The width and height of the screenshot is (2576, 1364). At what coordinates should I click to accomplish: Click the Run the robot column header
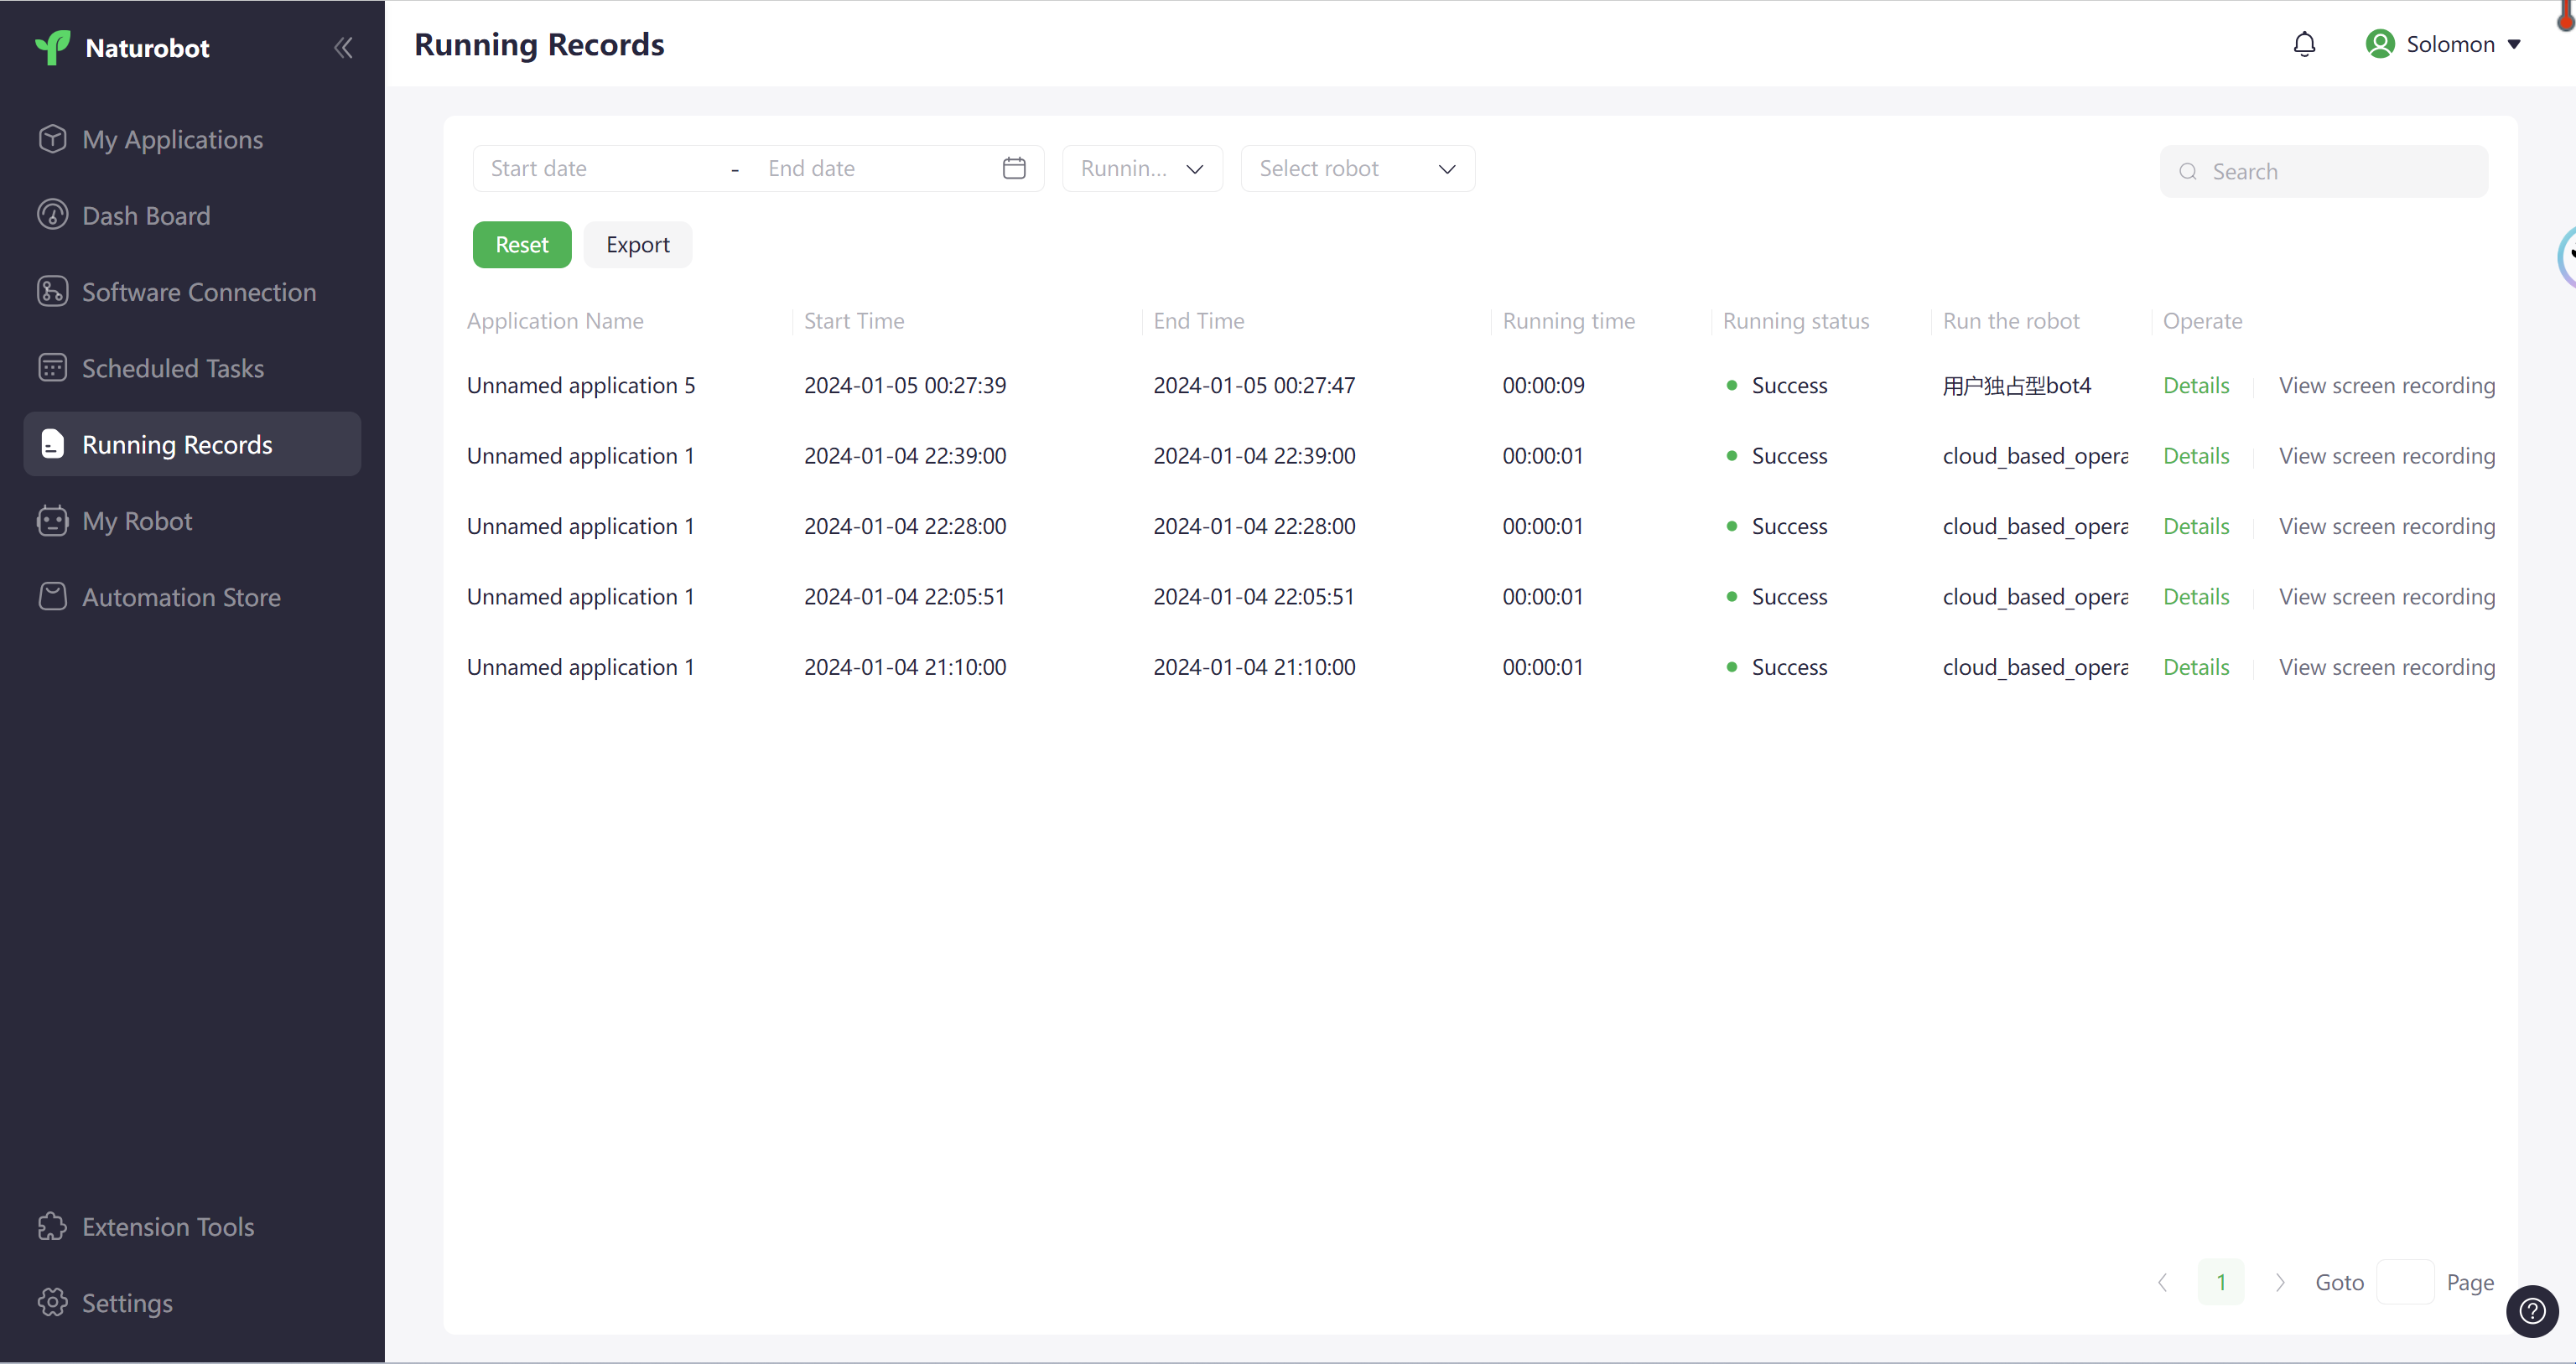[x=2011, y=321]
